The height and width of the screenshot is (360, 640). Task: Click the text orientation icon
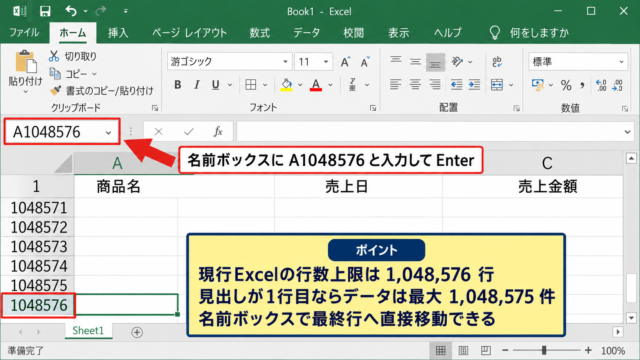[457, 62]
